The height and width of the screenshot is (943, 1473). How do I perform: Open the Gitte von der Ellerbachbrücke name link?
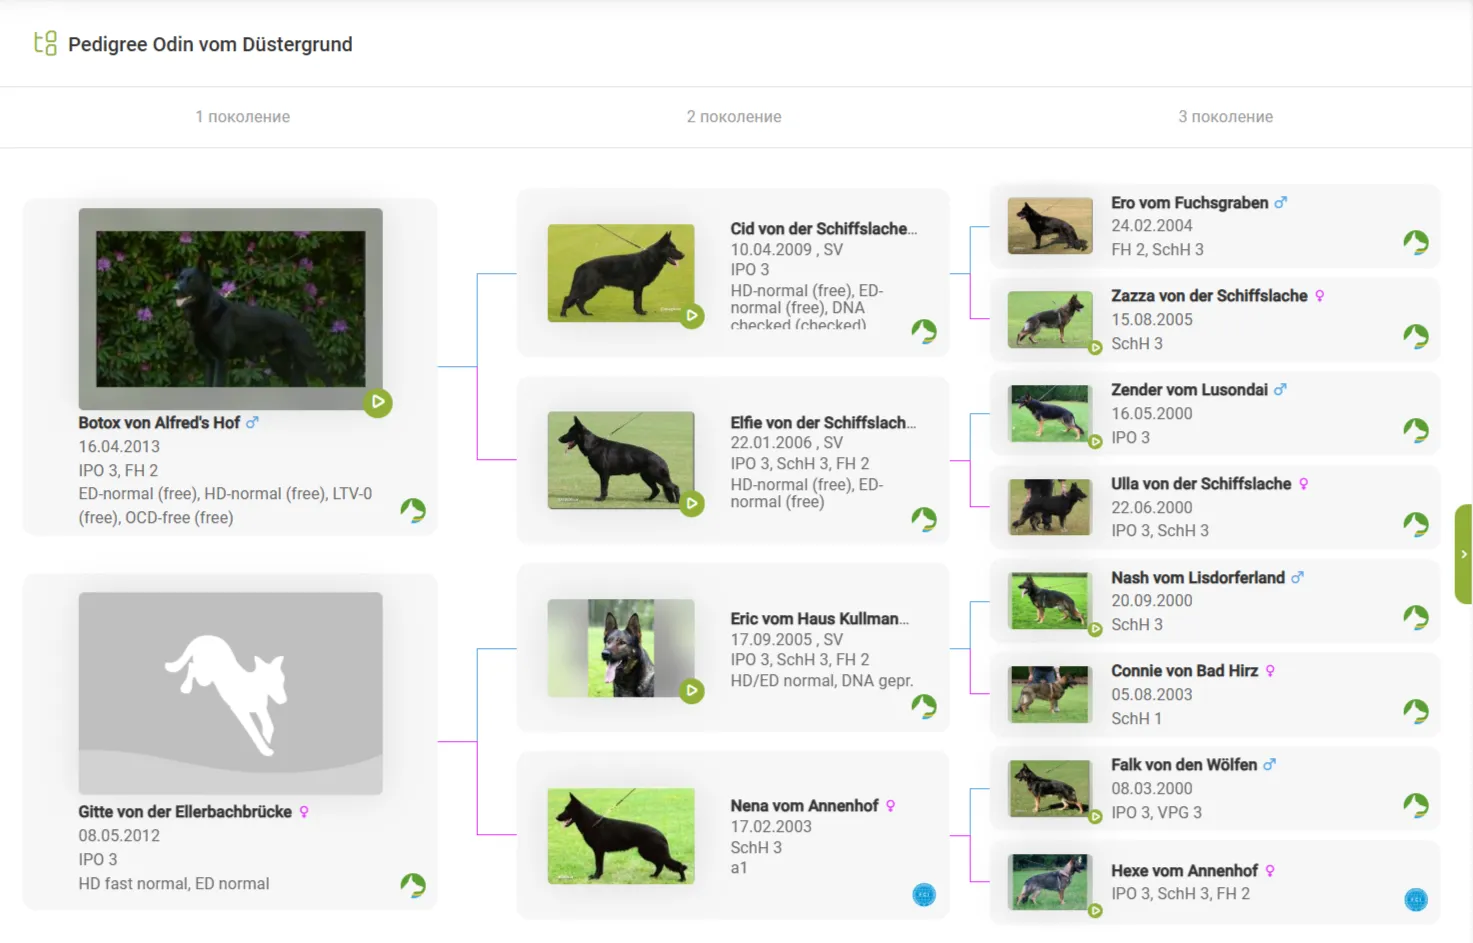[185, 812]
